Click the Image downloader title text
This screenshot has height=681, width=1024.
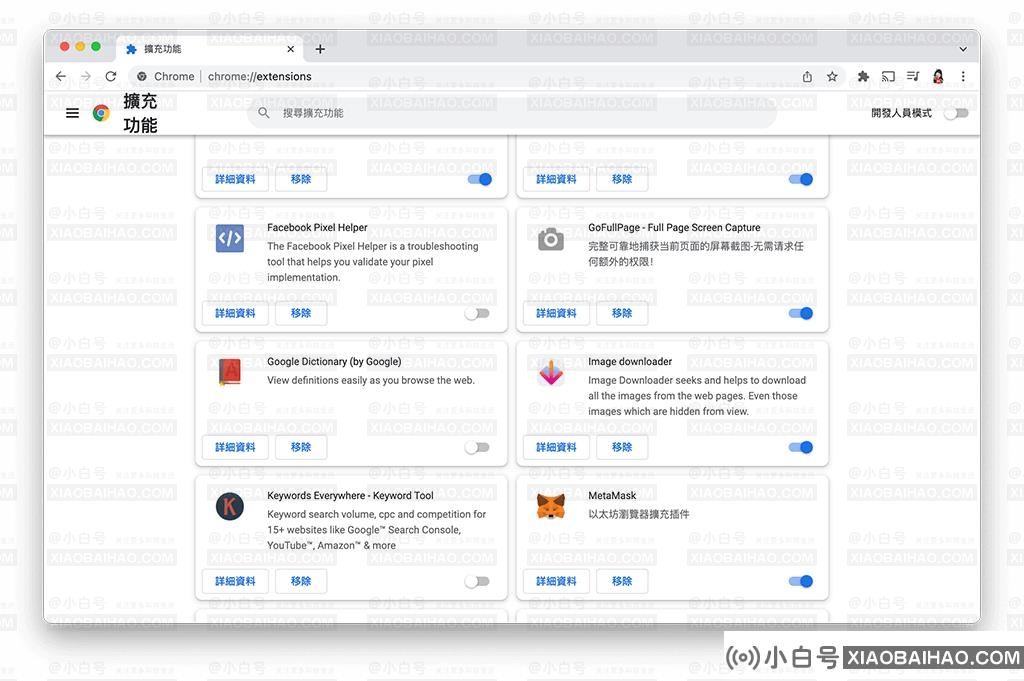click(x=630, y=362)
